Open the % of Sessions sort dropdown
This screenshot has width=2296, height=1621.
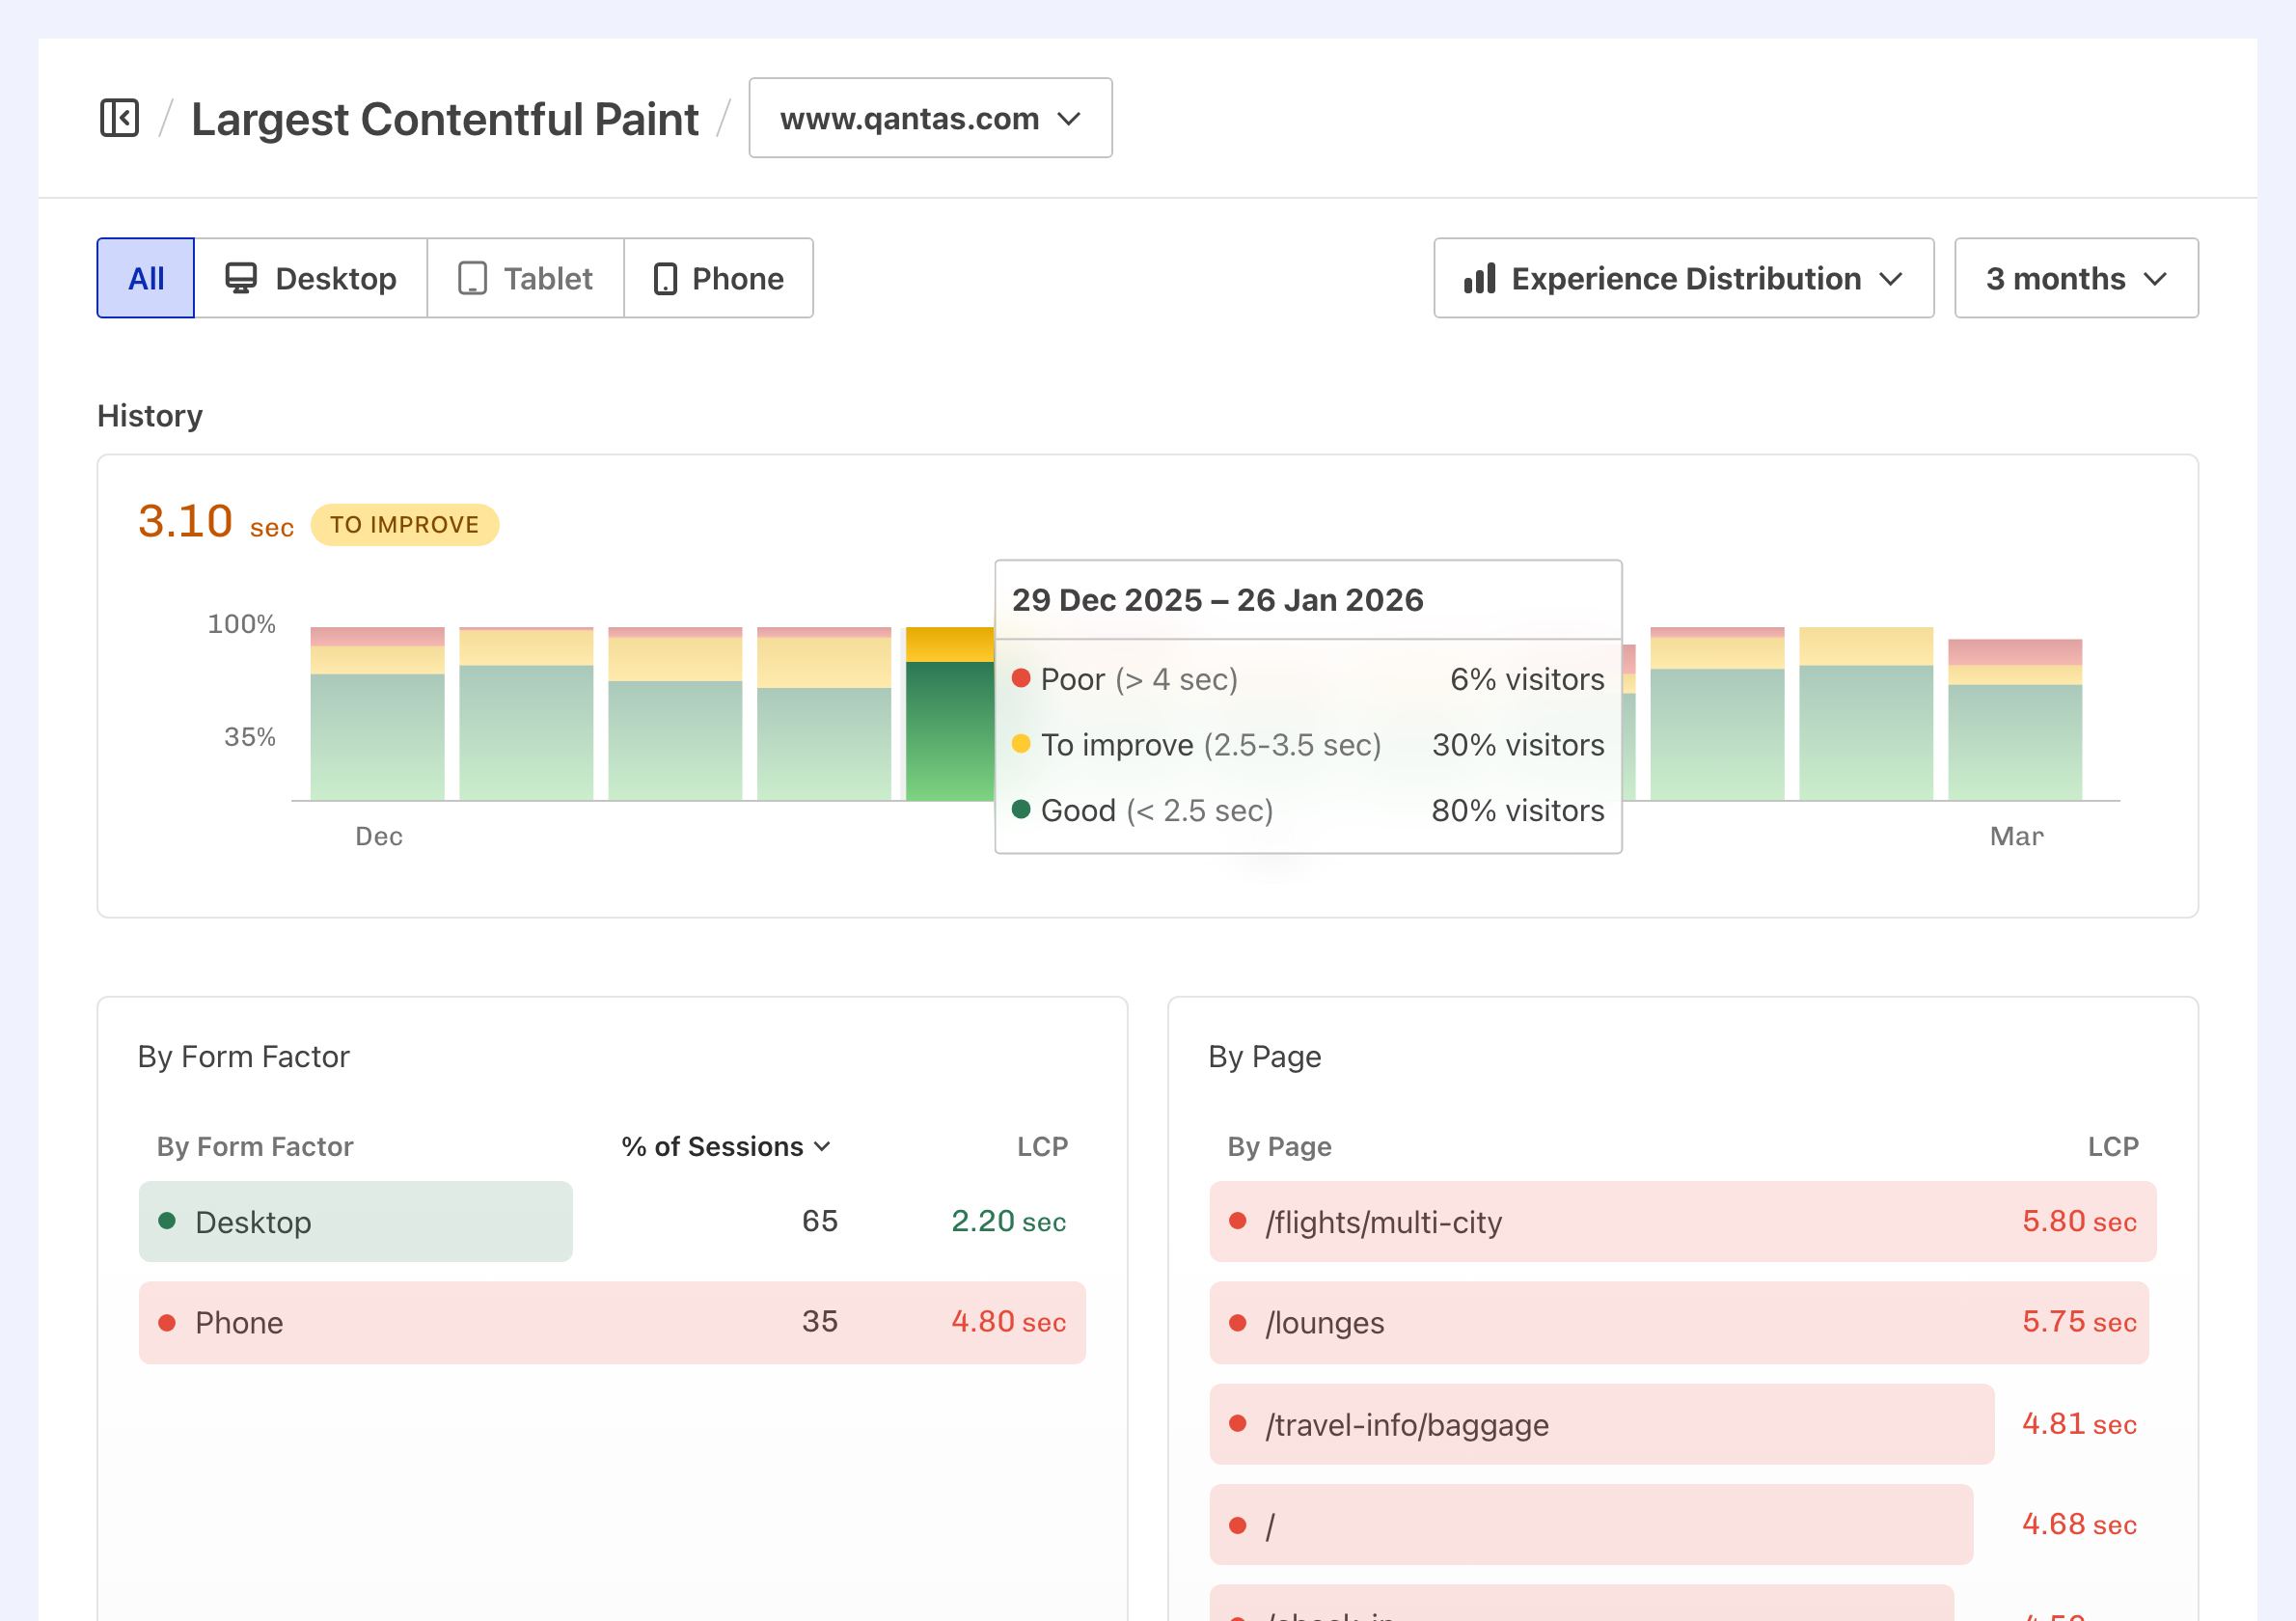tap(725, 1147)
